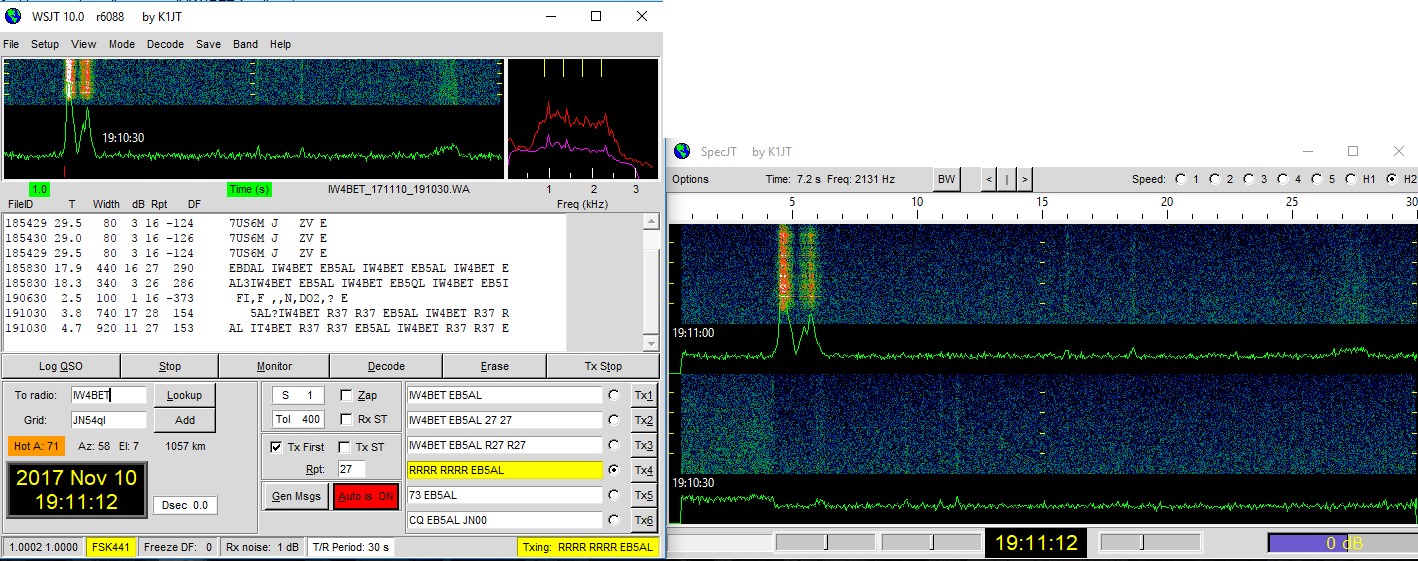
Task: Click the Tx3 button
Action: [644, 445]
